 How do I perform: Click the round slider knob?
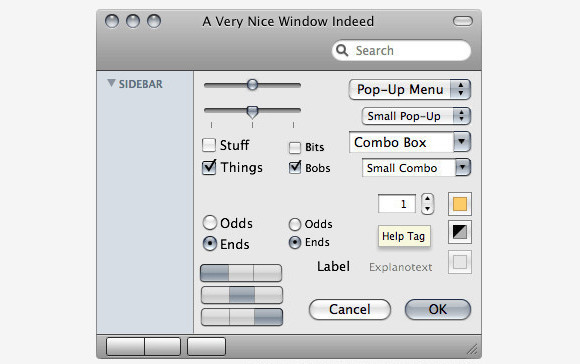[x=252, y=85]
